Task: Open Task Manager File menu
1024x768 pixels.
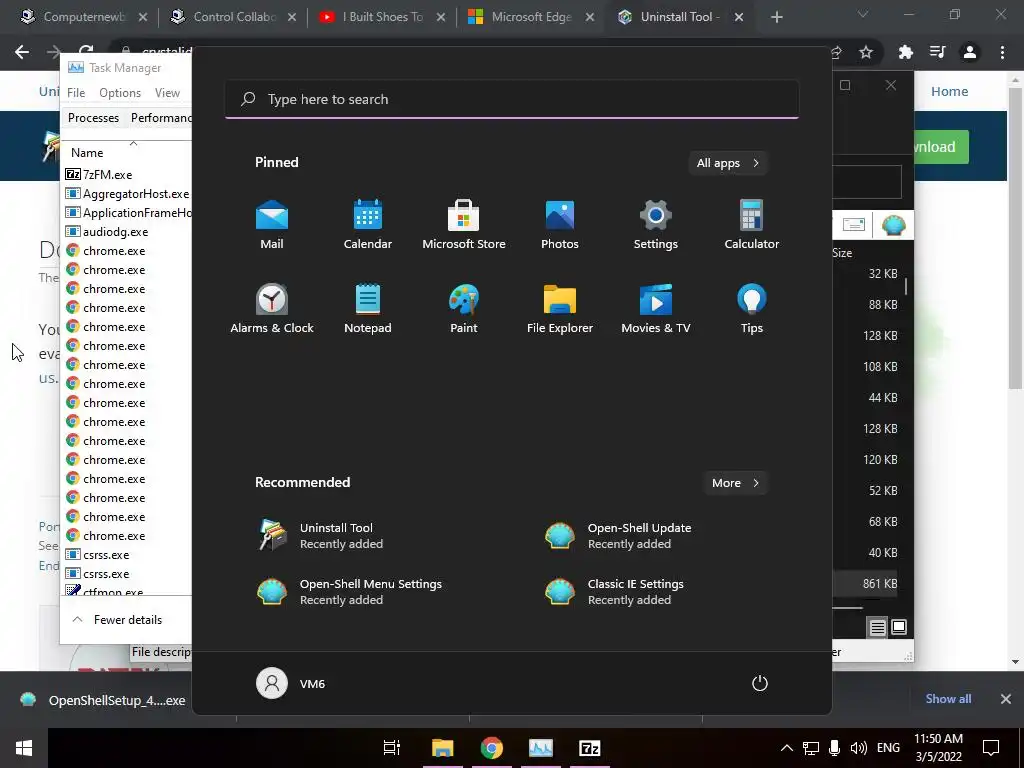Action: click(76, 93)
